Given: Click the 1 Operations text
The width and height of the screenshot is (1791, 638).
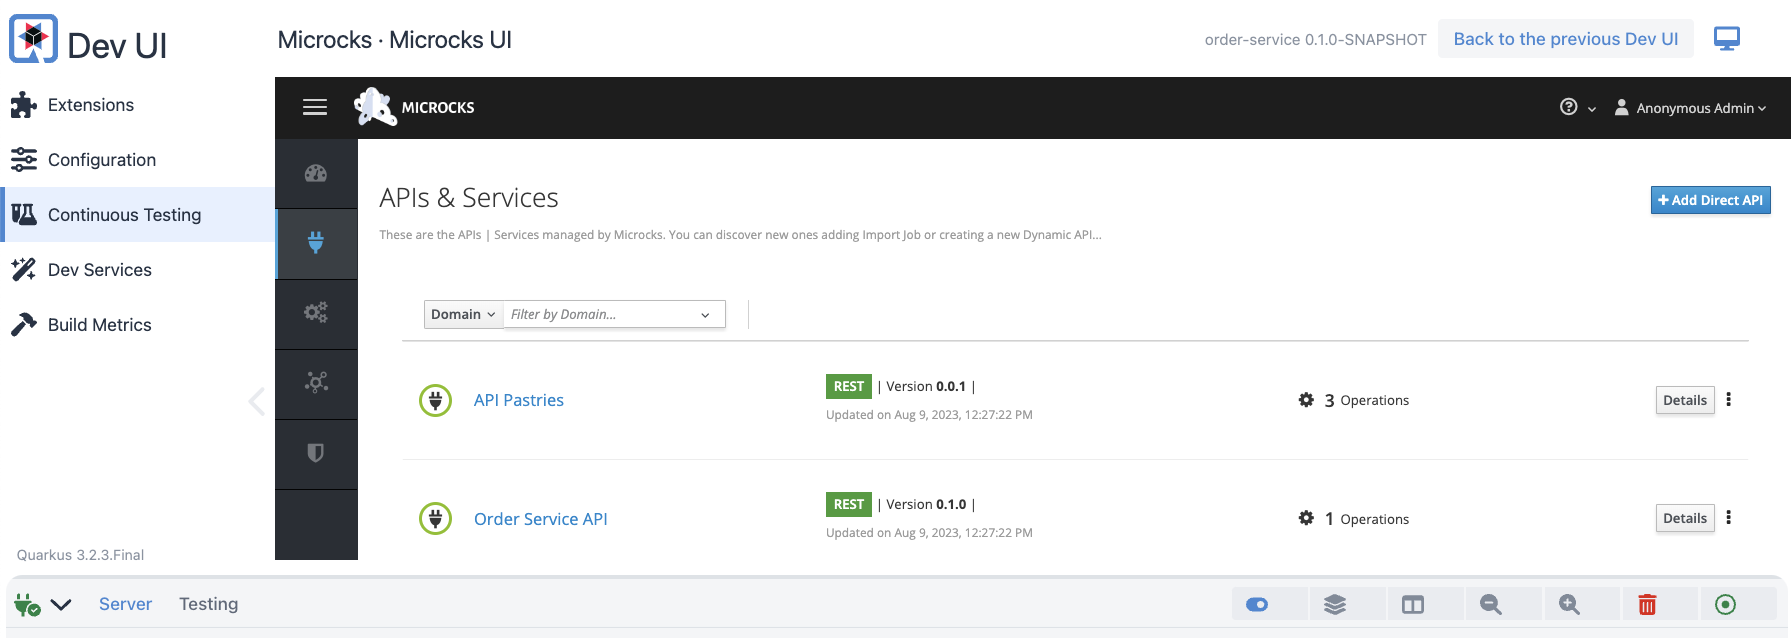Looking at the screenshot, I should (1367, 519).
